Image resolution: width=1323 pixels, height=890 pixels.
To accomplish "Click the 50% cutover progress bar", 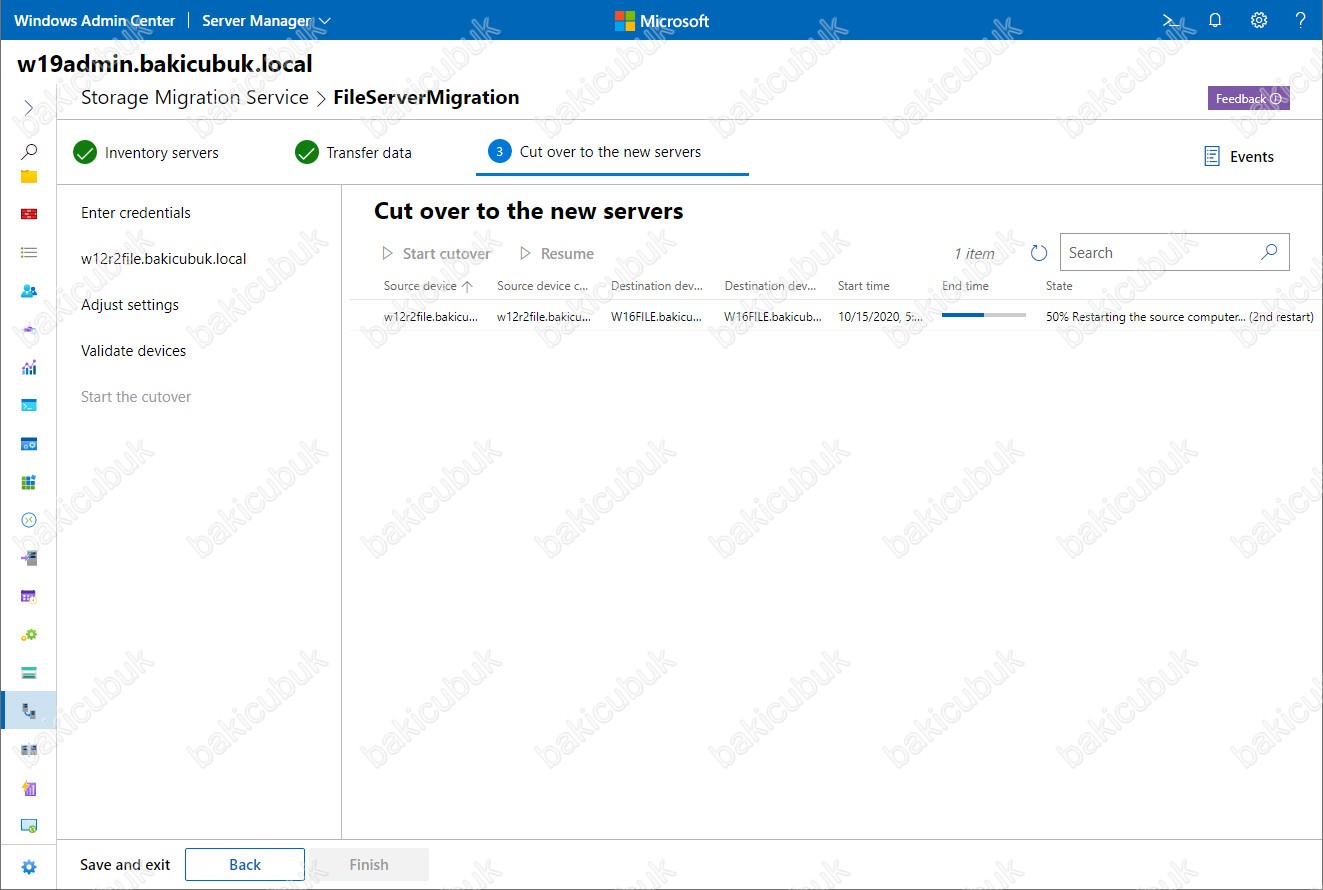I will [984, 315].
